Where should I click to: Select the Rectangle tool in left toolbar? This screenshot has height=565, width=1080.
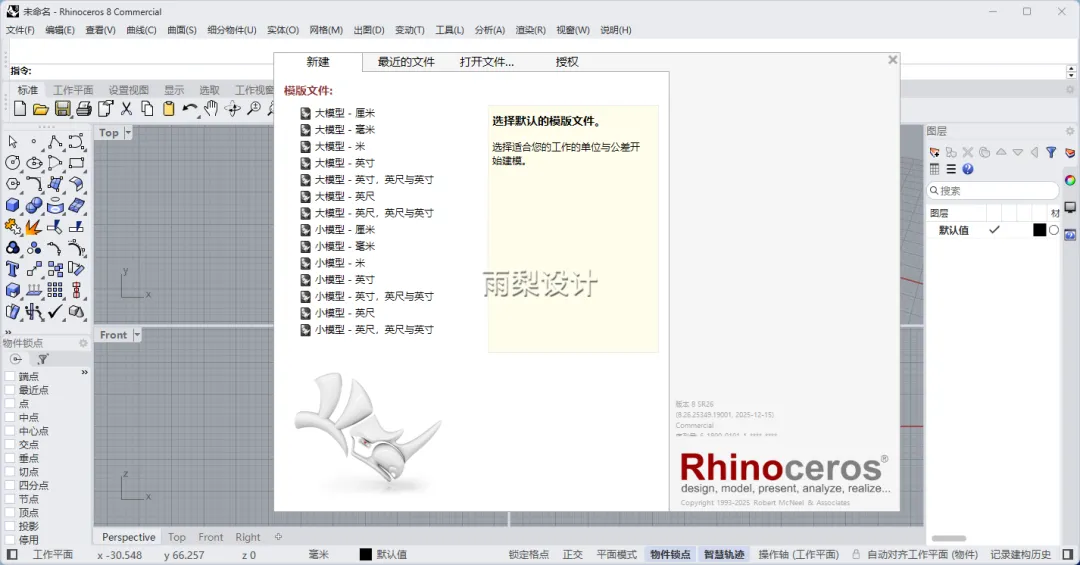(x=76, y=163)
